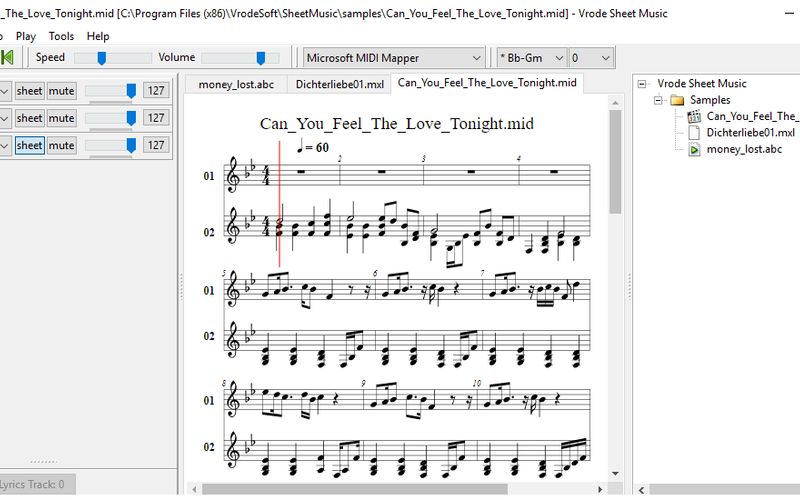Image resolution: width=800 pixels, height=500 pixels.
Task: Click the Speed label in the toolbar
Action: (50, 57)
